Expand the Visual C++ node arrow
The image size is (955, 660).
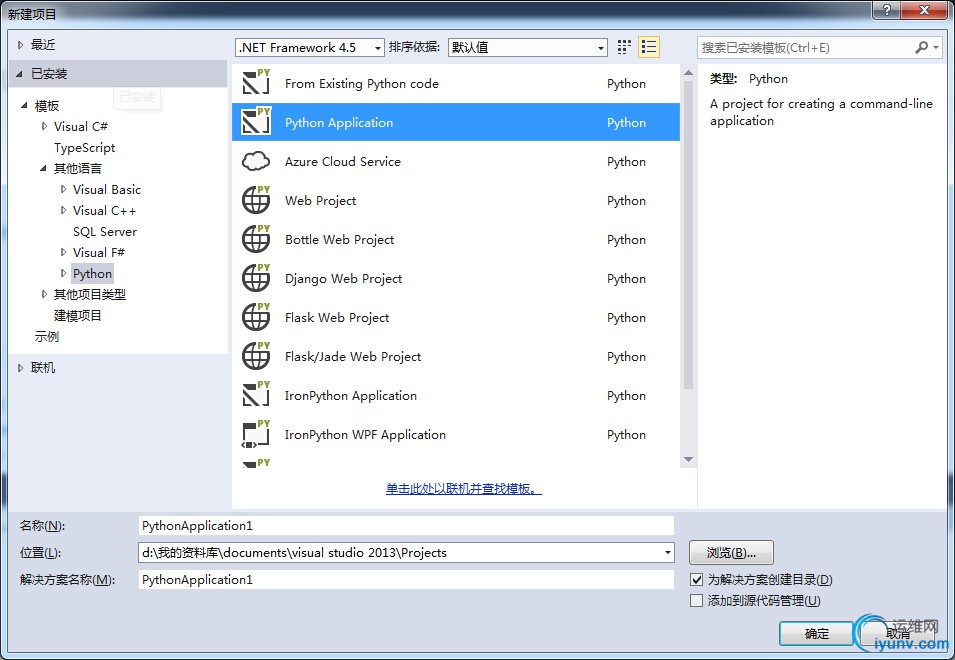click(x=63, y=210)
